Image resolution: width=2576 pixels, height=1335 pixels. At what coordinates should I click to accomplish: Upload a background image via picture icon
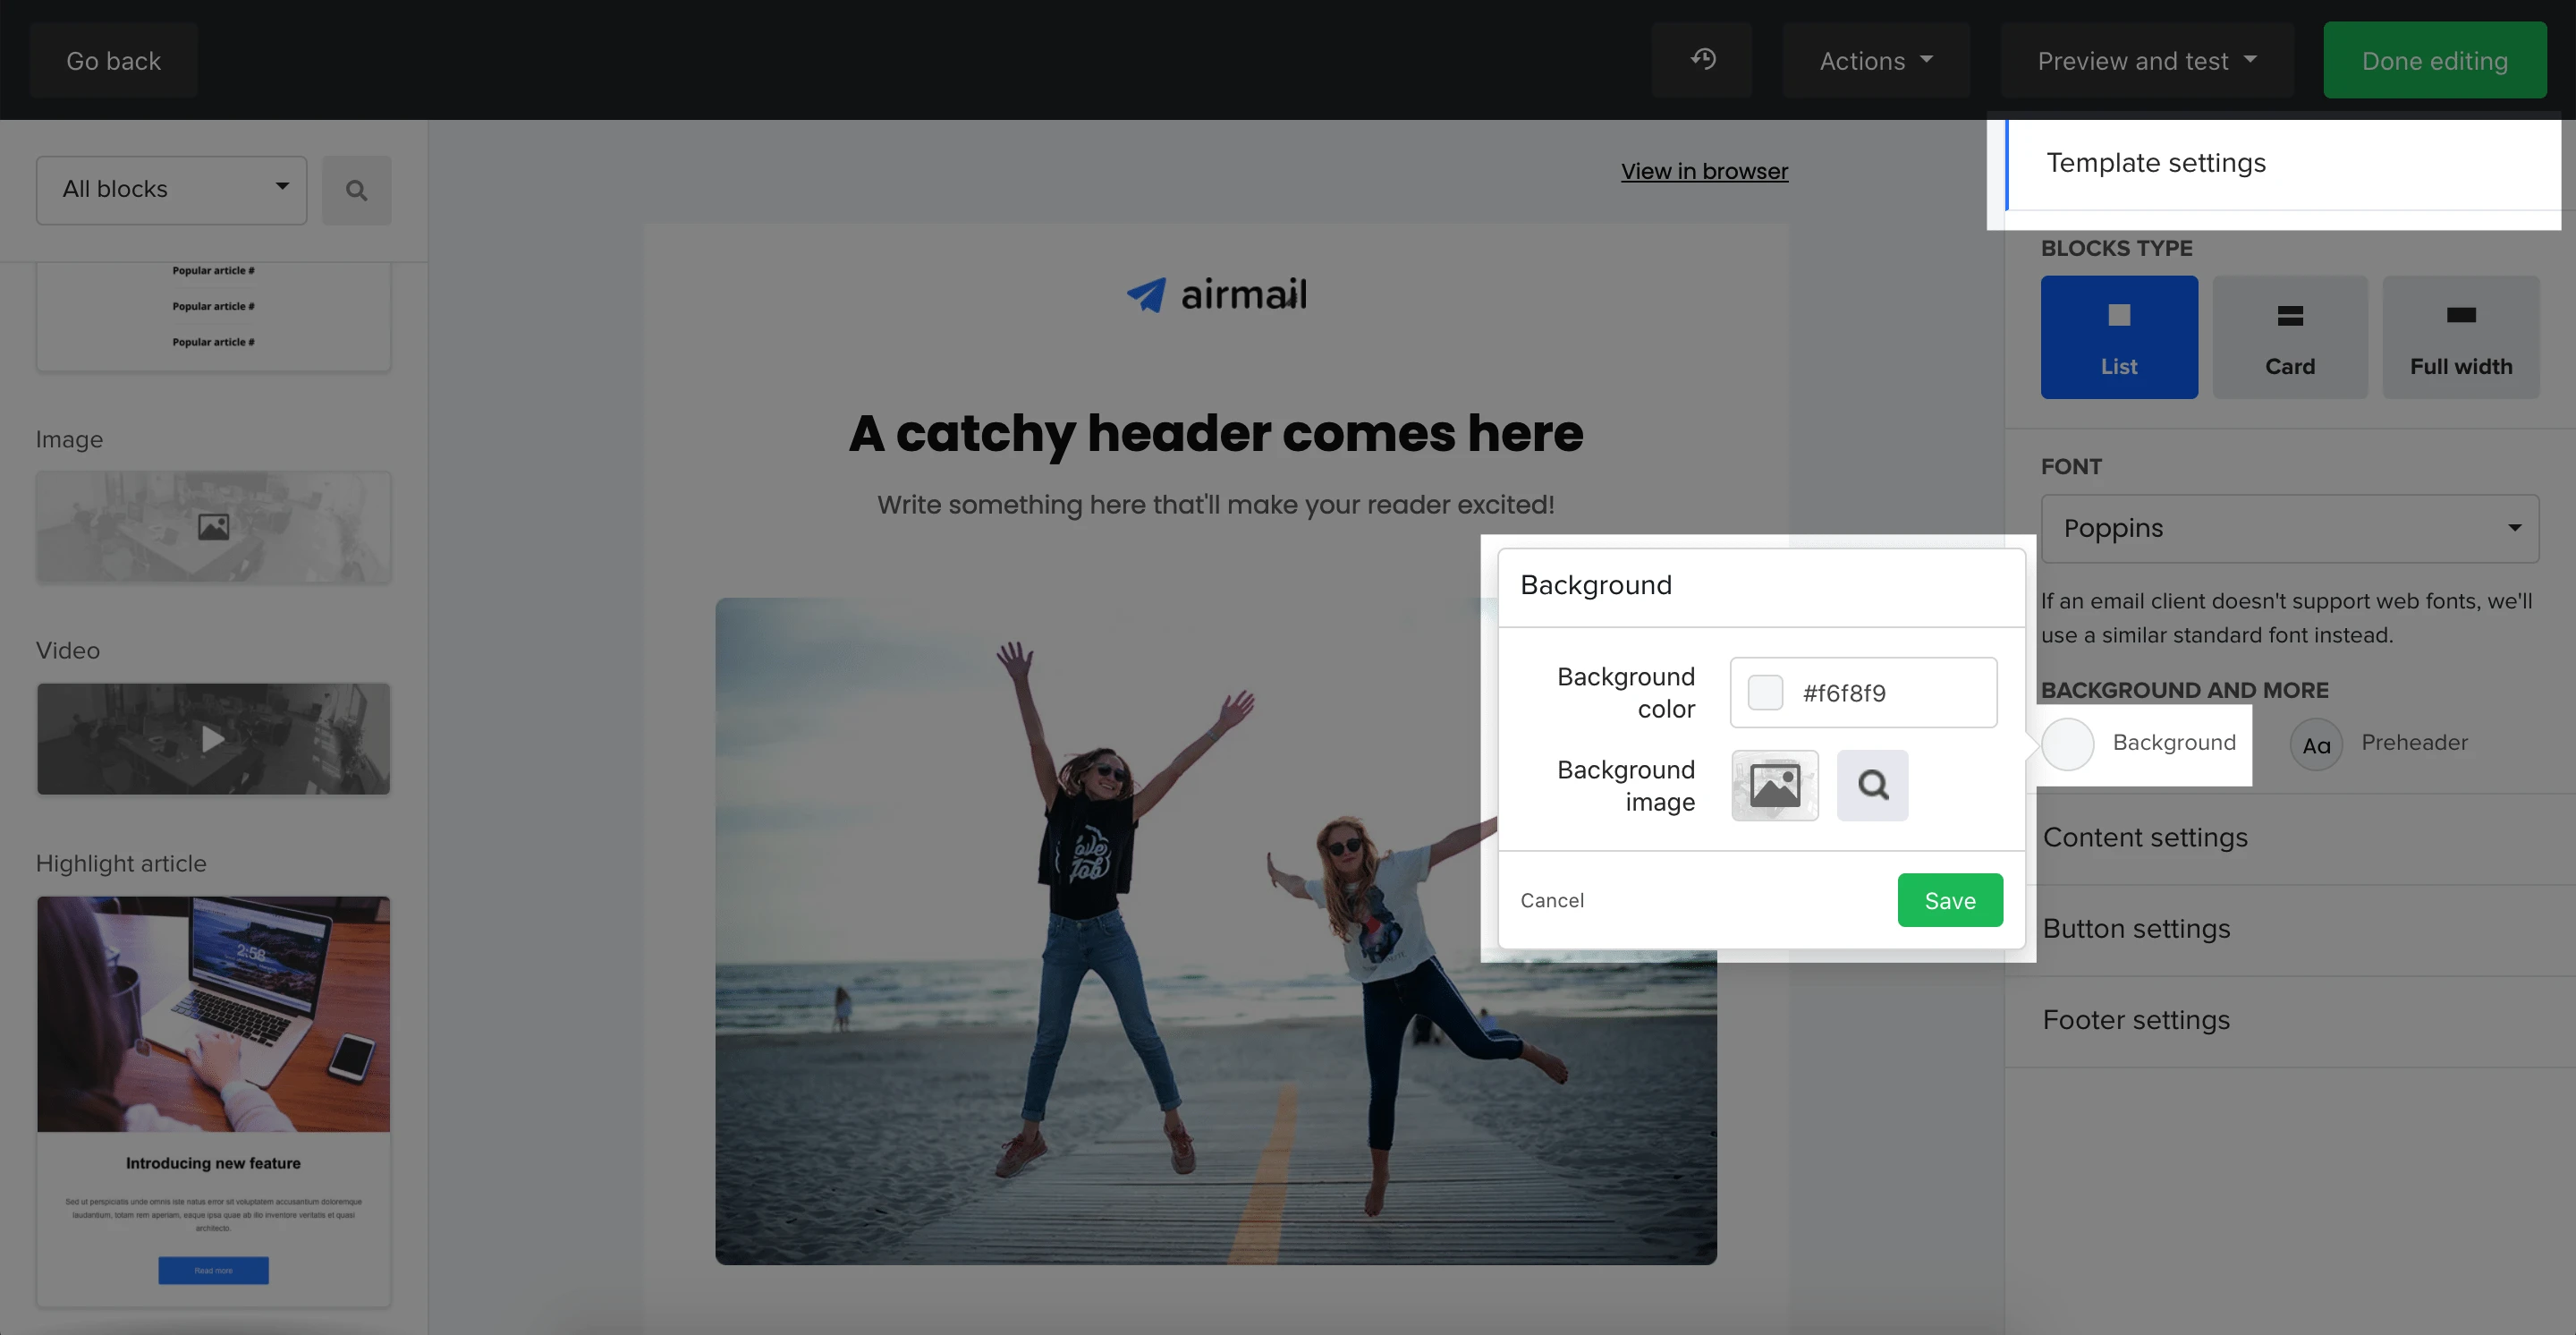(1774, 785)
